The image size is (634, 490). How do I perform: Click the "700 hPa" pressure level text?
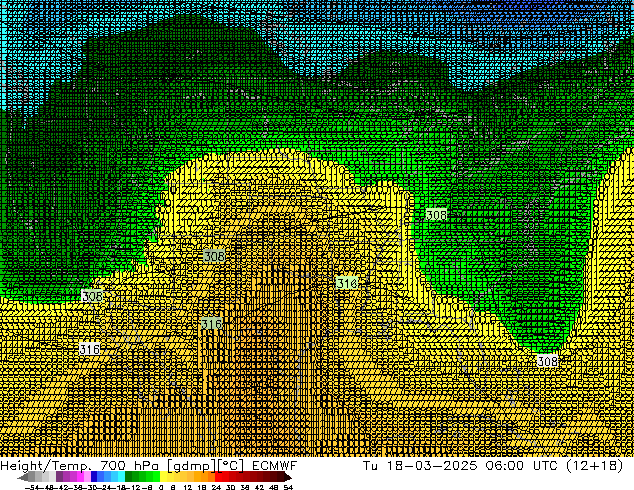pyautogui.click(x=129, y=466)
